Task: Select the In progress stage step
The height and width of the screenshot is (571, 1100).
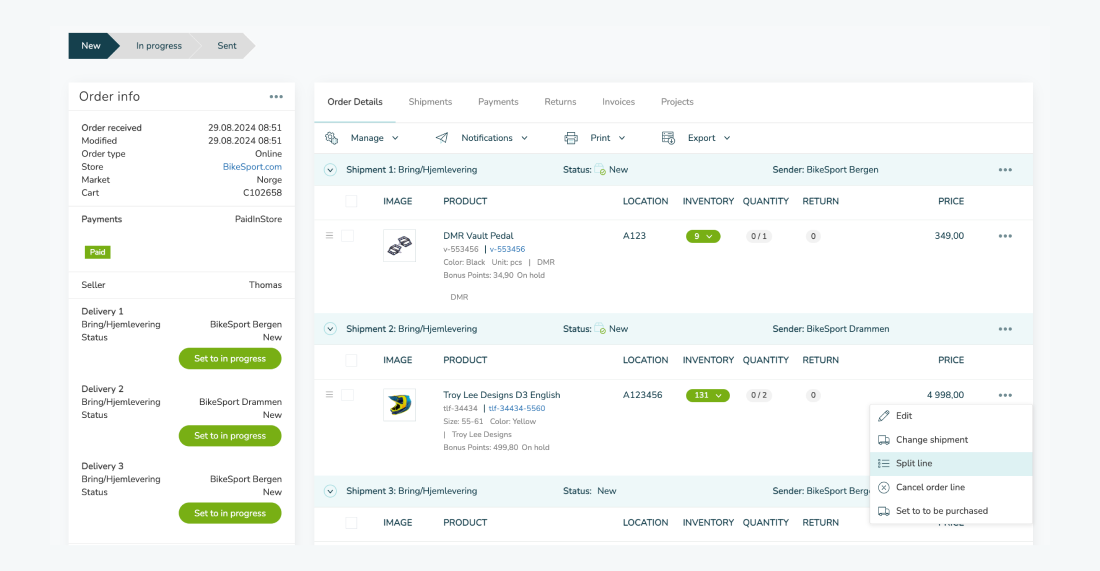Action: click(x=159, y=46)
